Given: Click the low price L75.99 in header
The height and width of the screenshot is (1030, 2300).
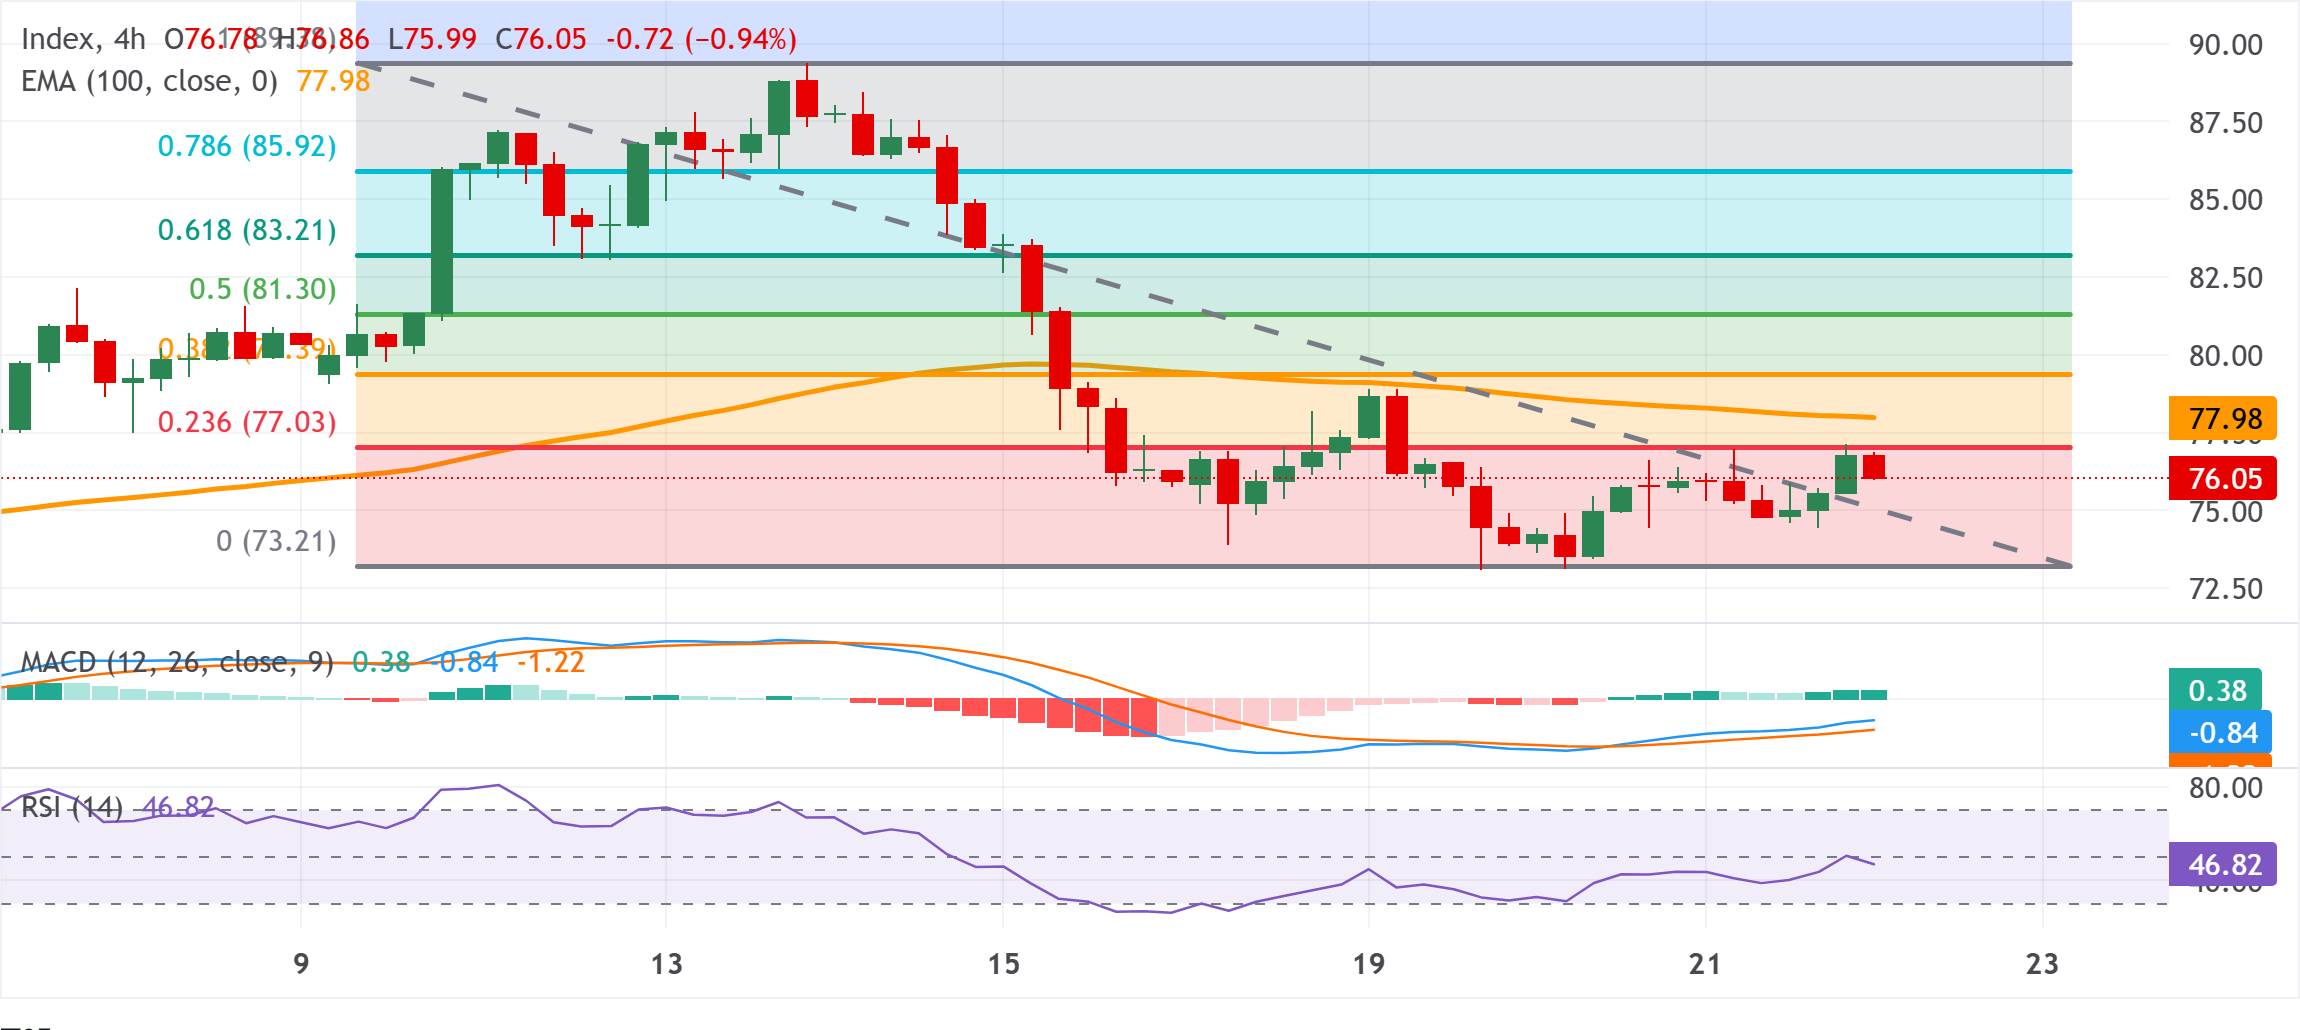Looking at the screenshot, I should click(x=432, y=39).
